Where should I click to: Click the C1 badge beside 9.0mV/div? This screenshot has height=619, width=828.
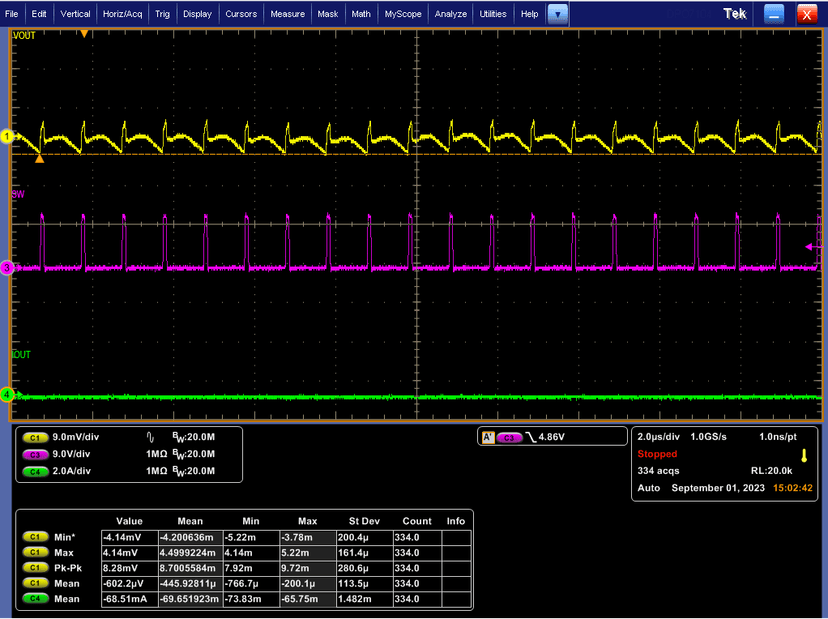(x=36, y=438)
